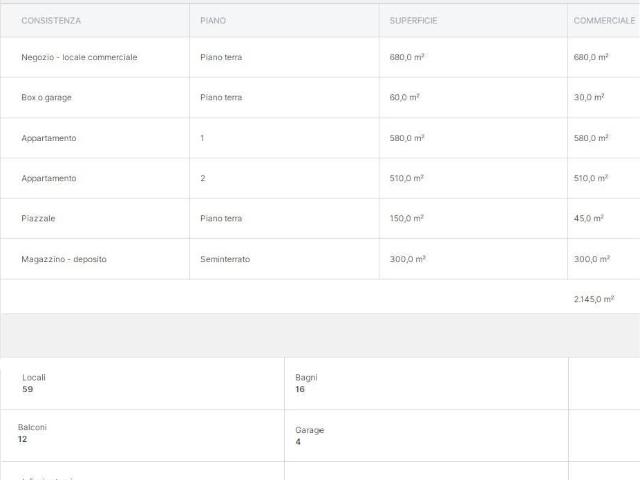Click the 580,0 m² surface value

click(407, 138)
